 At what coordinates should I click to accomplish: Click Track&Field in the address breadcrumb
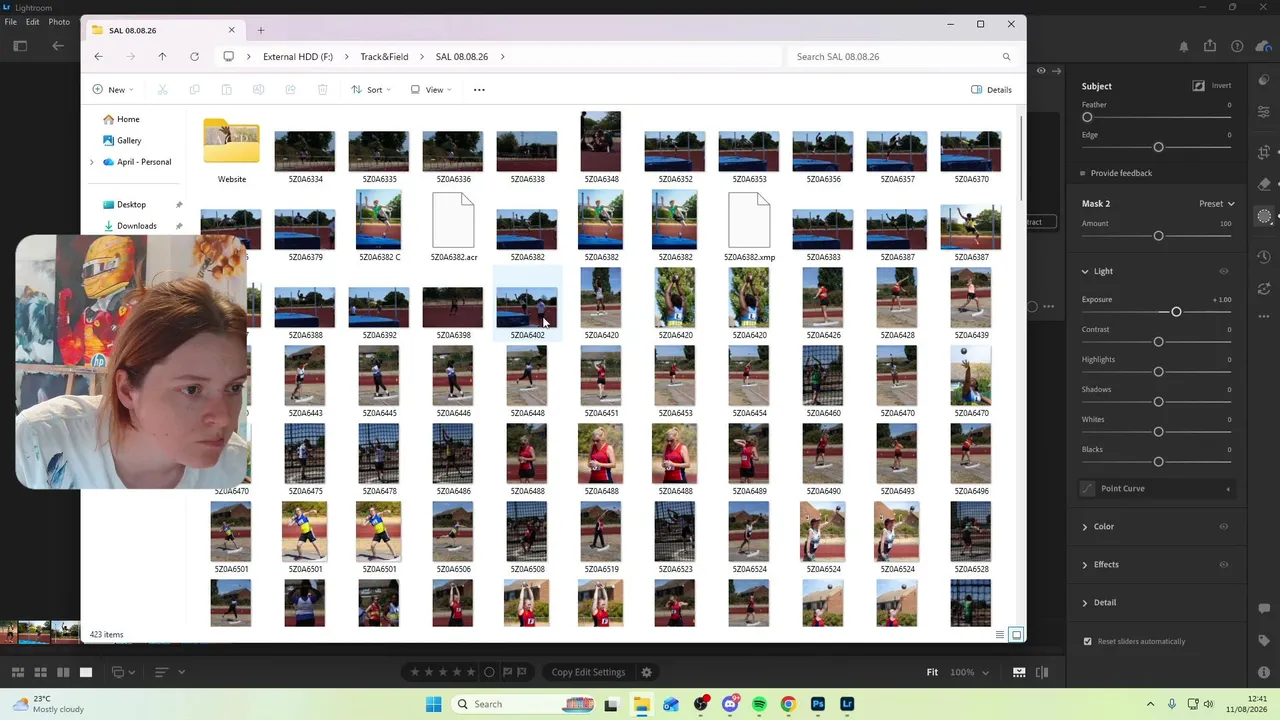pyautogui.click(x=384, y=57)
